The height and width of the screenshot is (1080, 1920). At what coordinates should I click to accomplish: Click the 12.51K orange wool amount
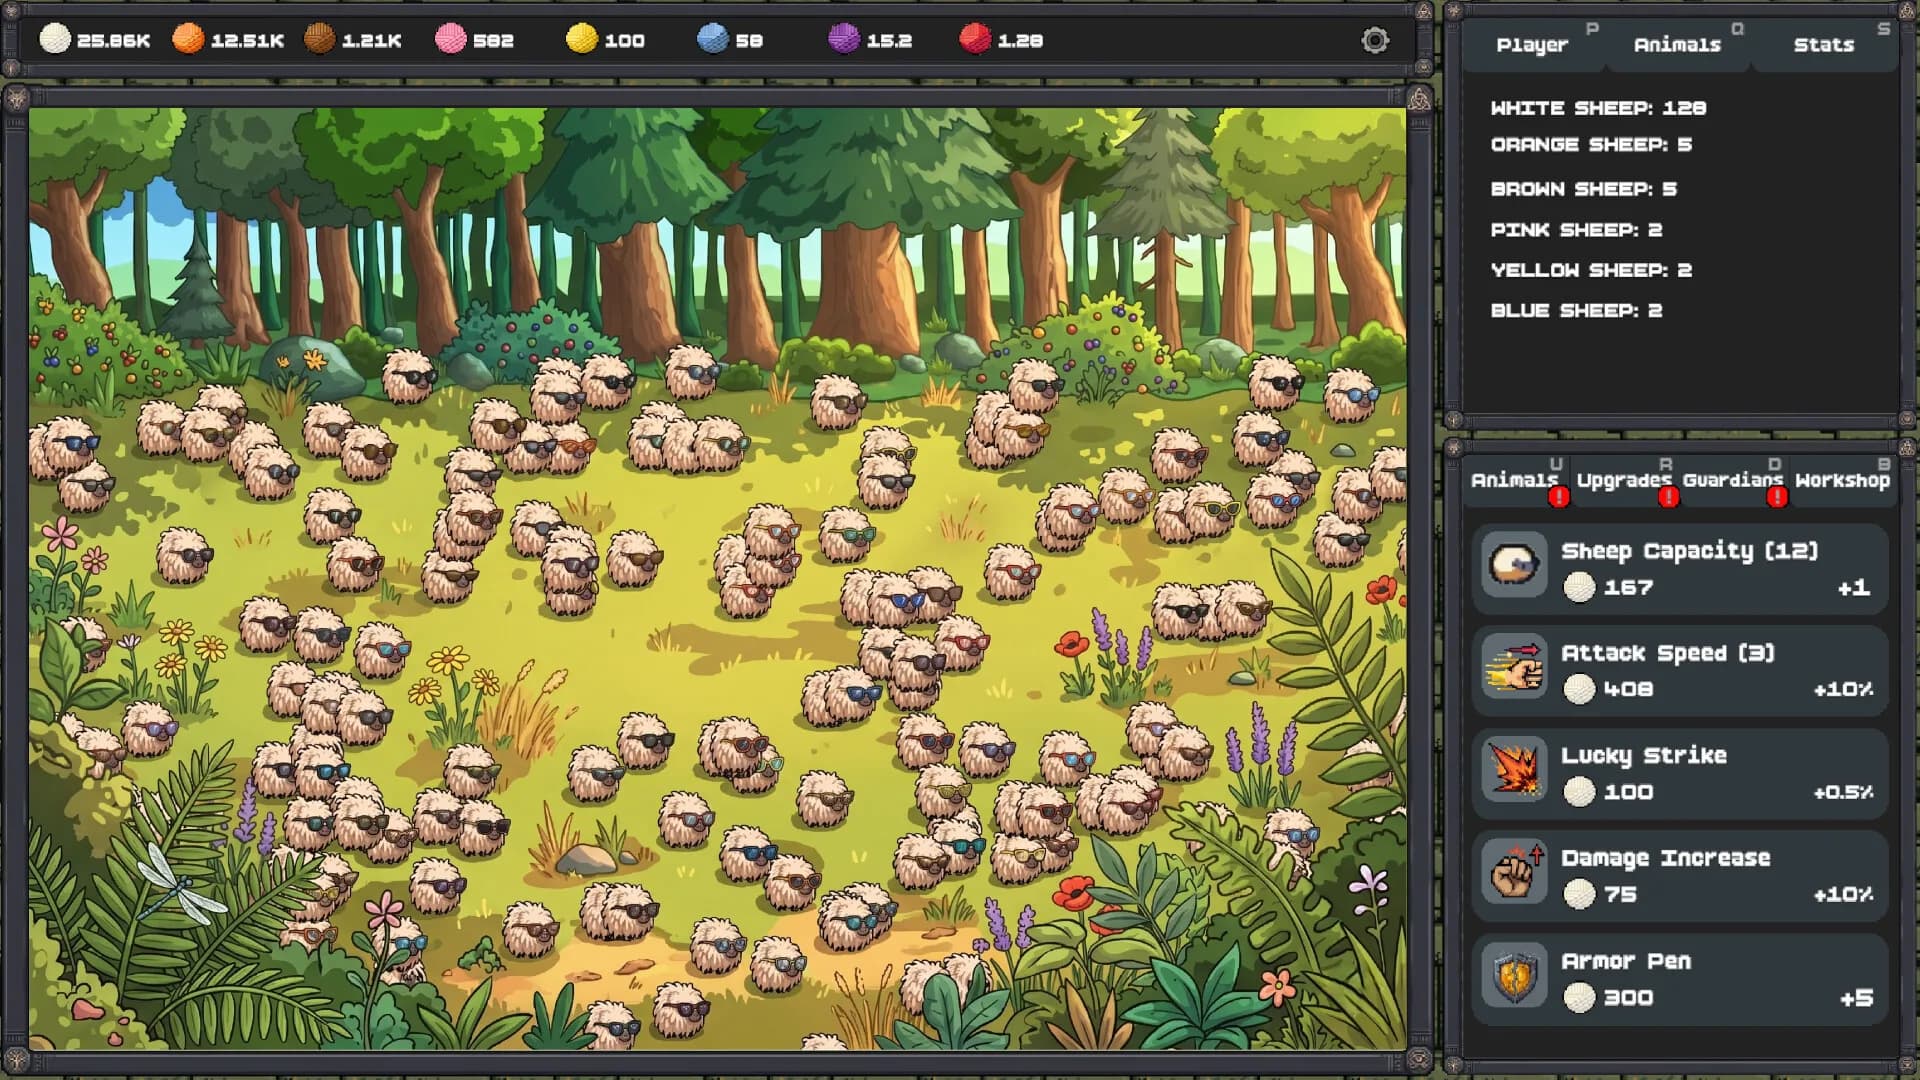click(x=247, y=41)
